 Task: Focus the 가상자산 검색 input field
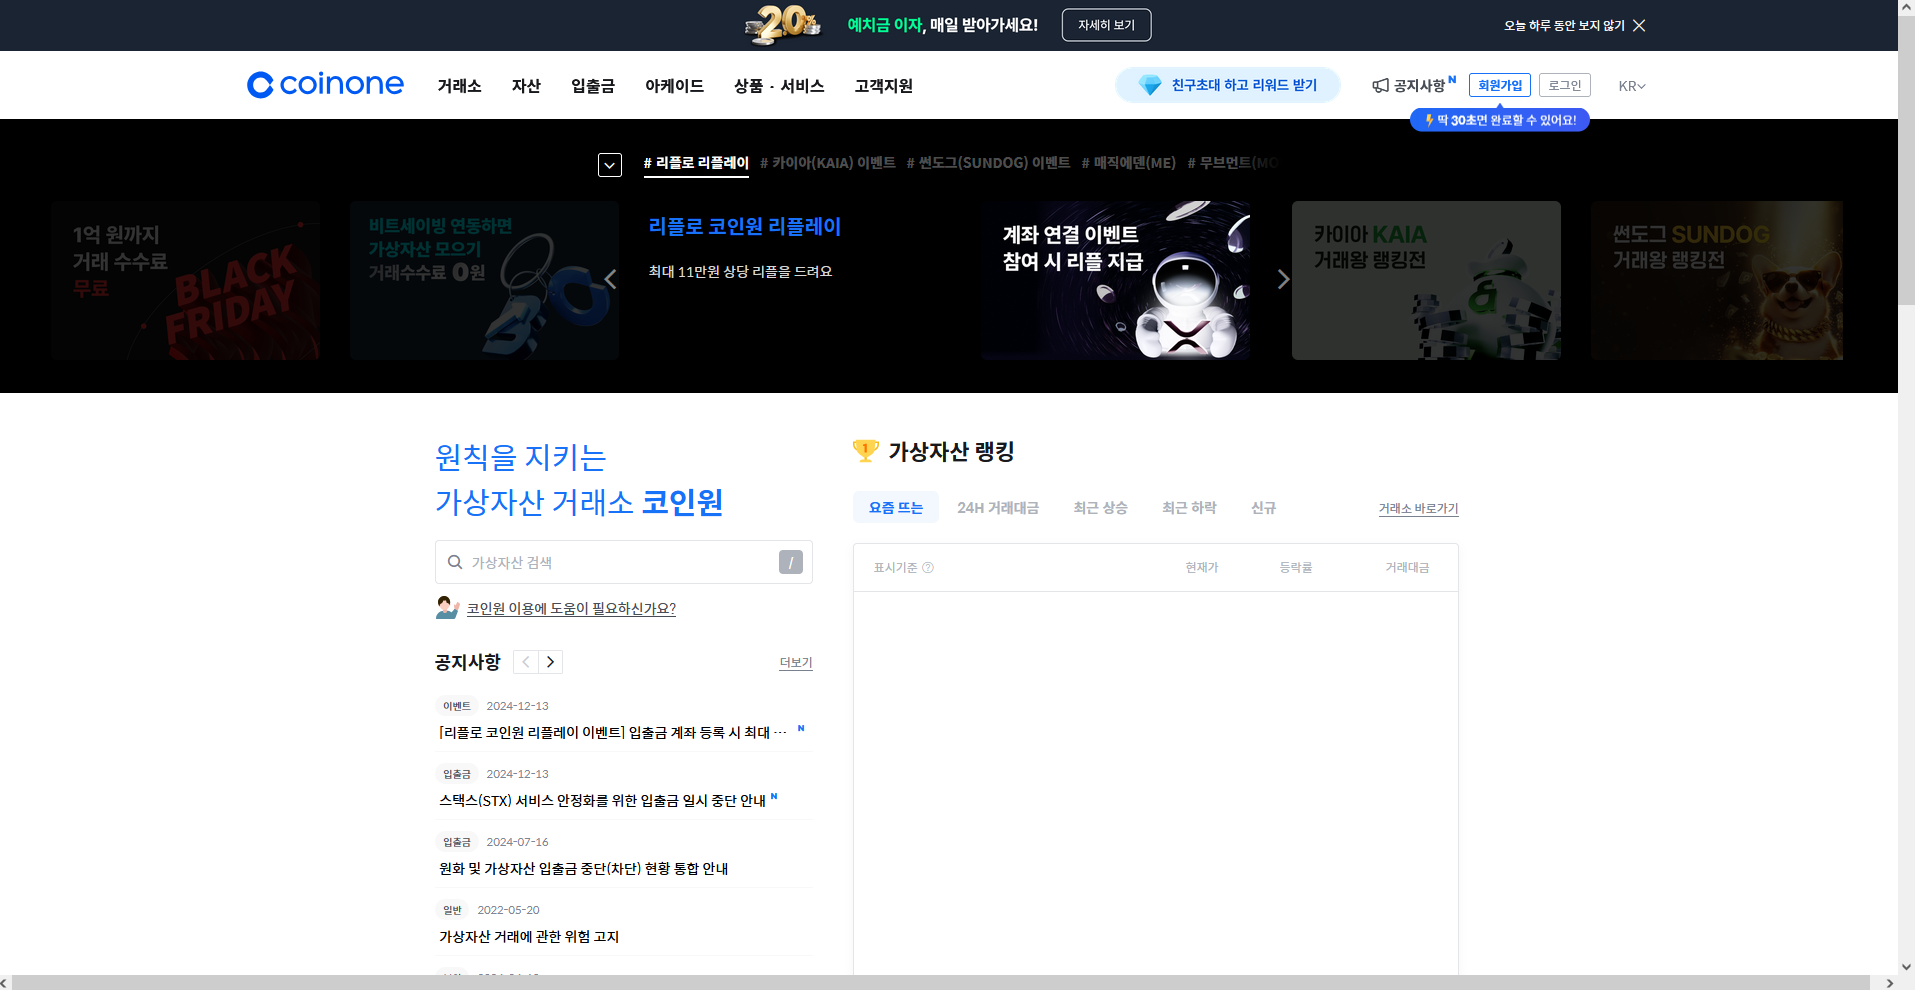point(624,562)
